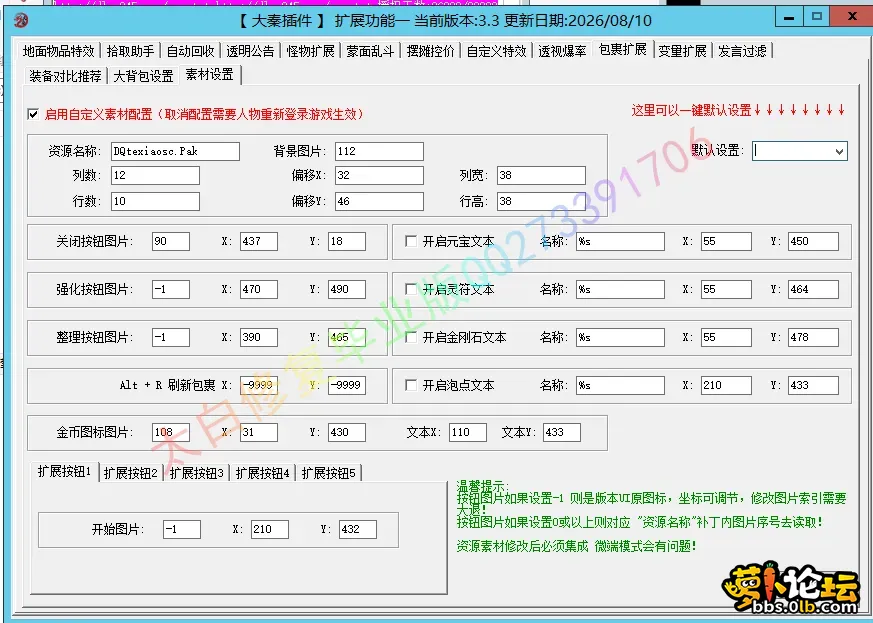Click 灵符文本 Y field 464
Viewport: 873px width, 623px height.
point(813,289)
